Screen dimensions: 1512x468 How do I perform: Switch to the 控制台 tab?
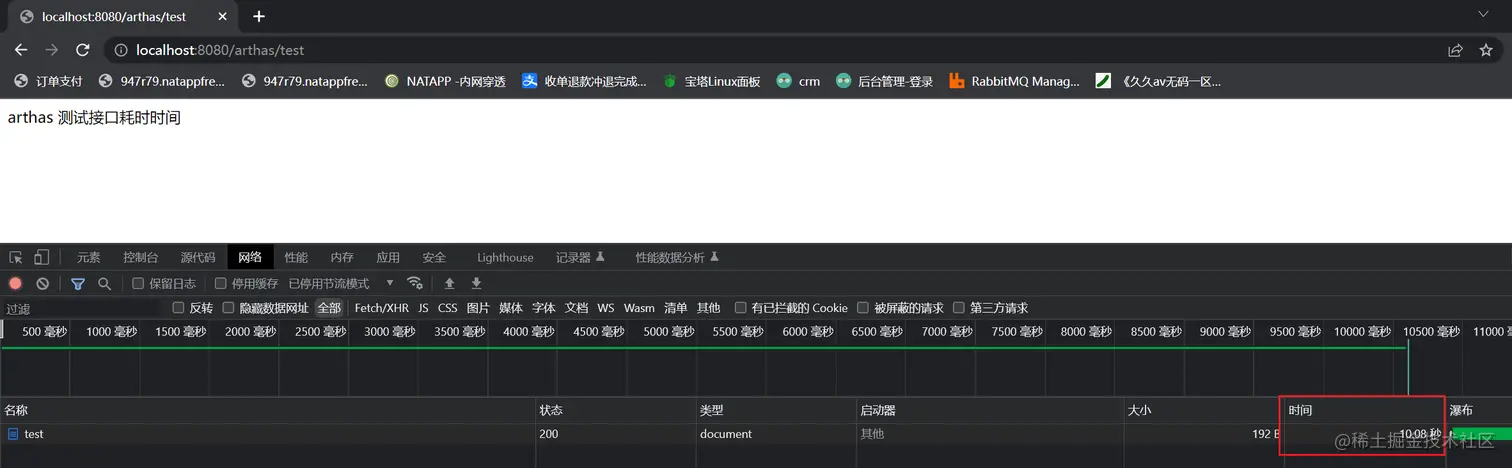pos(141,257)
